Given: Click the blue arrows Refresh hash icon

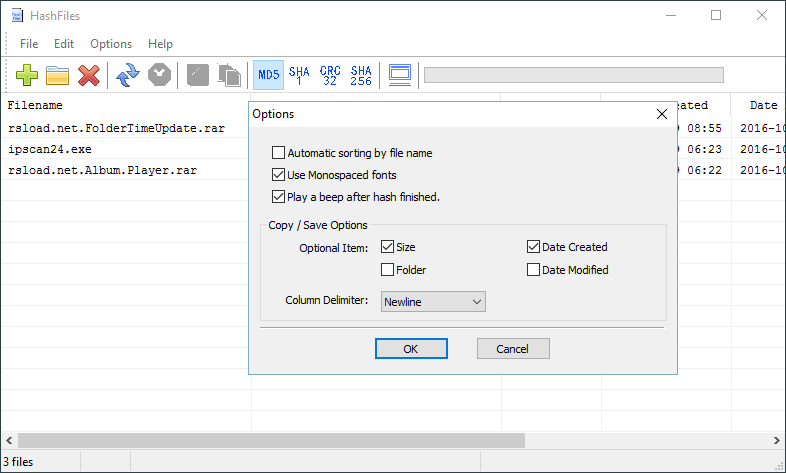Looking at the screenshot, I should click(x=128, y=75).
